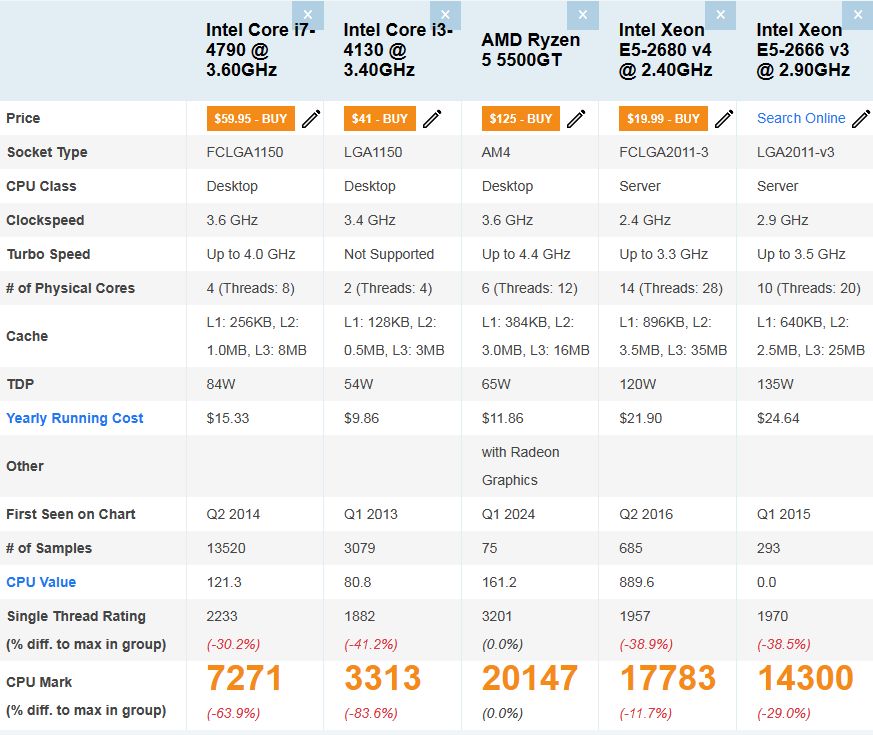Click with Radeon Graphics note
The height and width of the screenshot is (735, 873).
[x=521, y=466]
